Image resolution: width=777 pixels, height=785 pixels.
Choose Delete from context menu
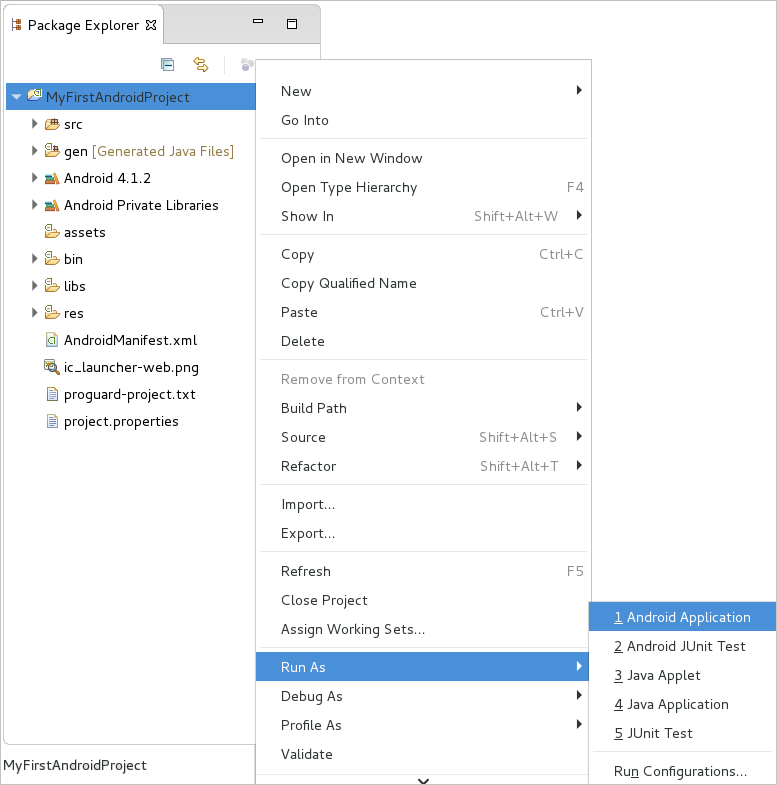pyautogui.click(x=423, y=341)
